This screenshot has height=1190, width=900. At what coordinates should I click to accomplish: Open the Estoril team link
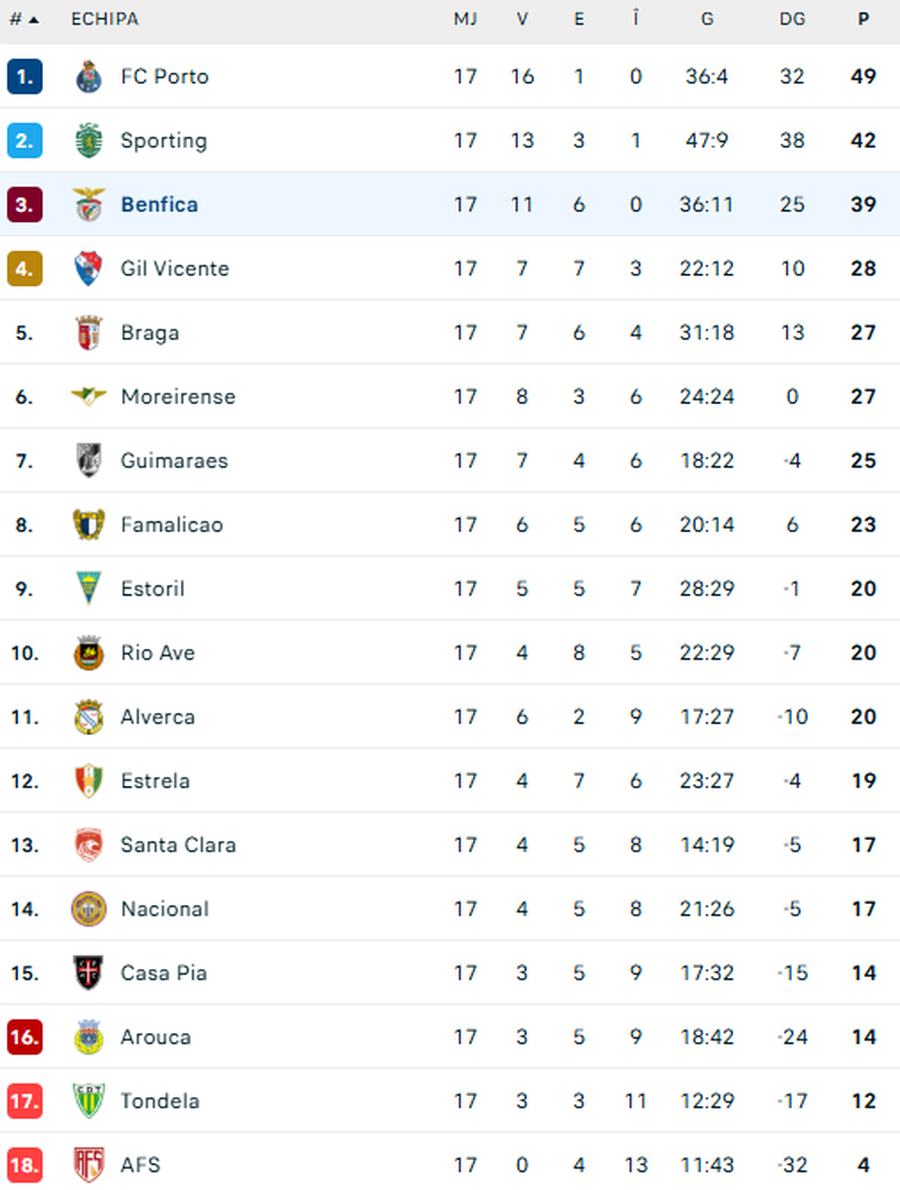pyautogui.click(x=152, y=589)
